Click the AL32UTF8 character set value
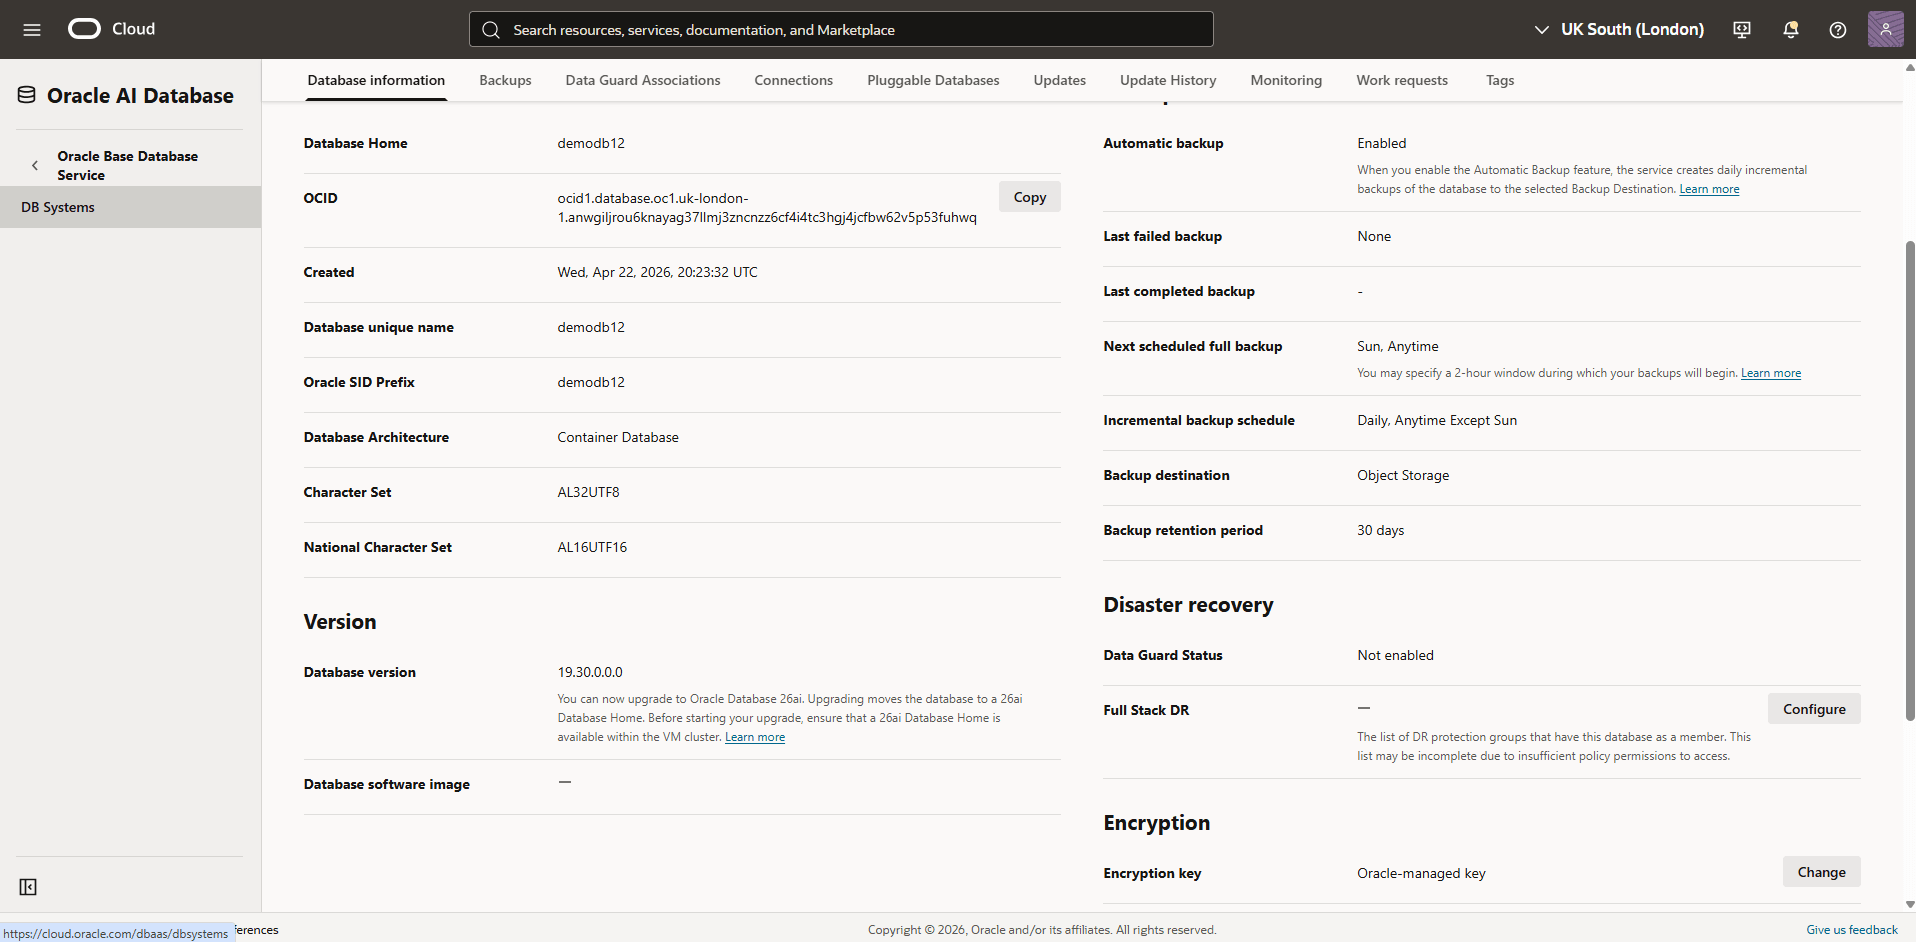The height and width of the screenshot is (942, 1916). click(588, 492)
